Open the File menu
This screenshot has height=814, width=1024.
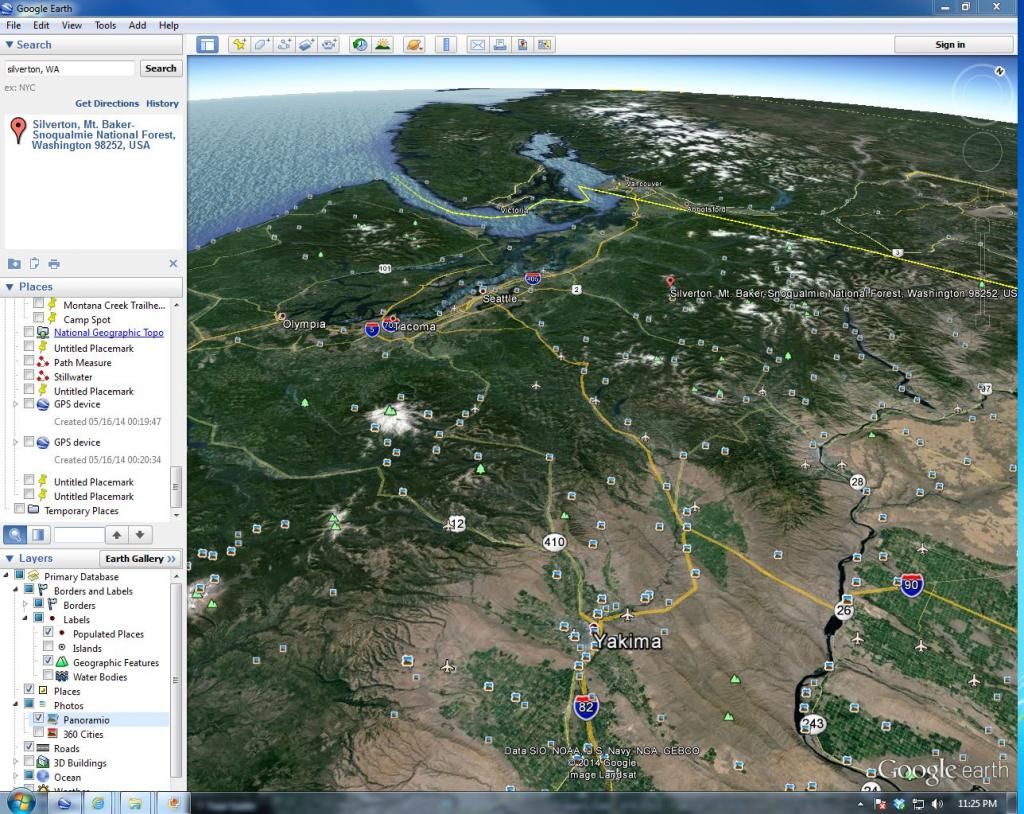(14, 25)
